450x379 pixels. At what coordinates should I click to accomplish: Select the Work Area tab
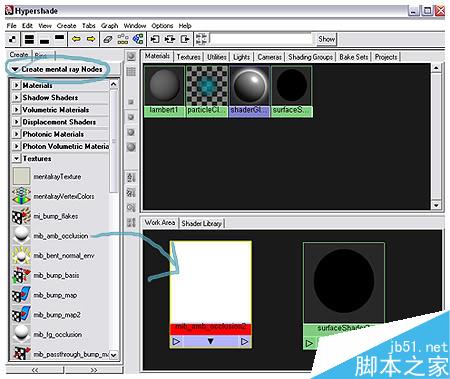pos(160,223)
